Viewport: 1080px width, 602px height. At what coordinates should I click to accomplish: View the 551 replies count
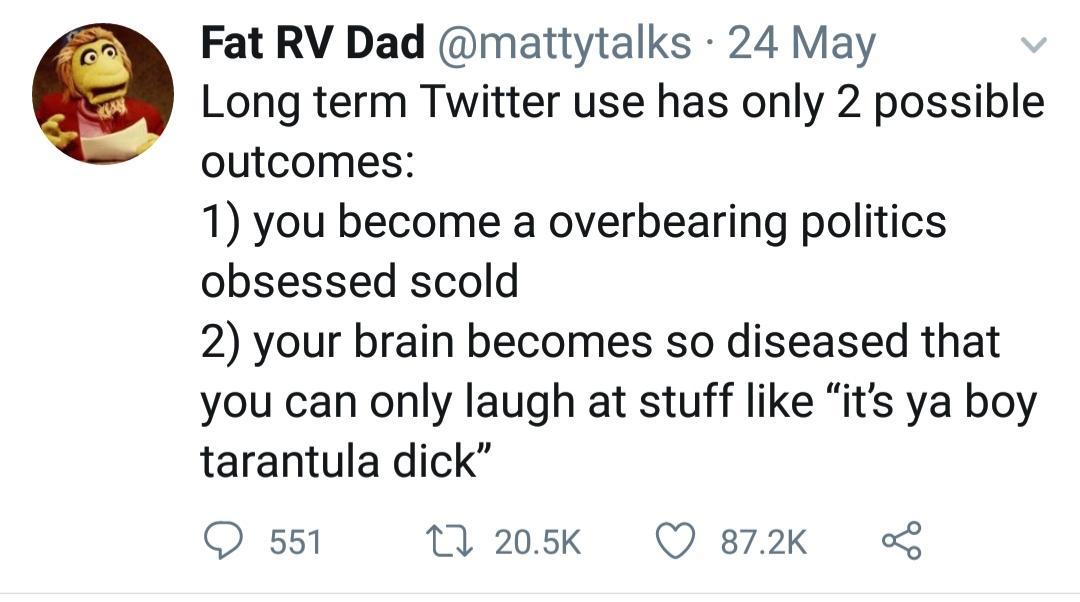(295, 541)
